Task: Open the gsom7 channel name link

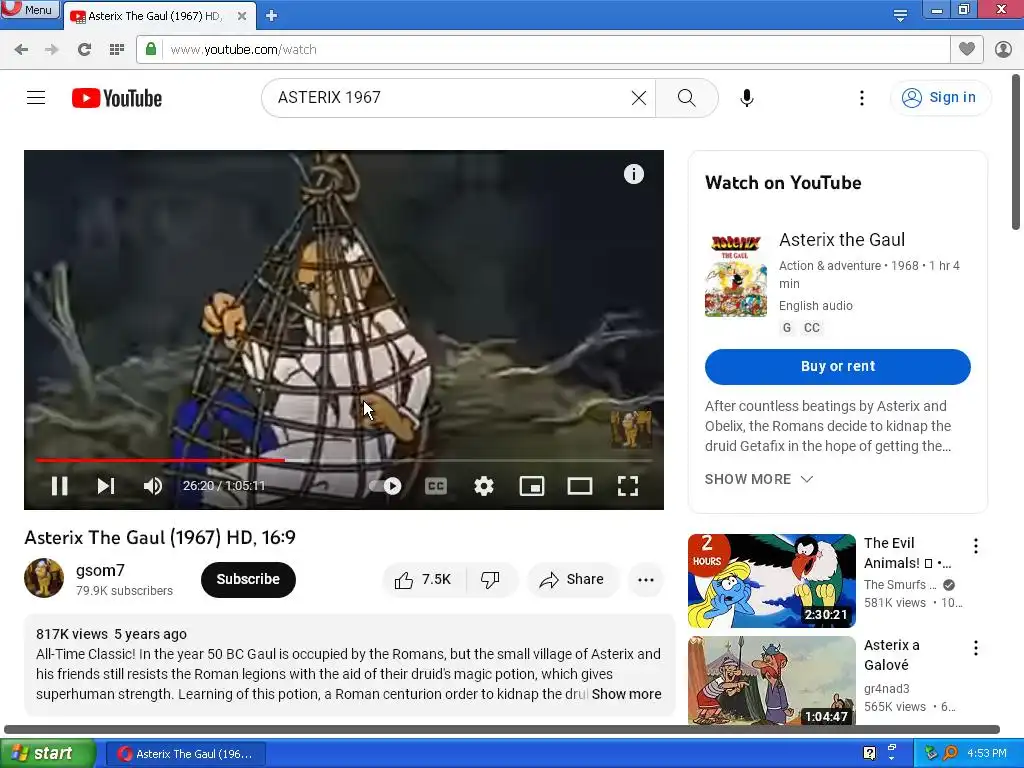Action: 100,570
